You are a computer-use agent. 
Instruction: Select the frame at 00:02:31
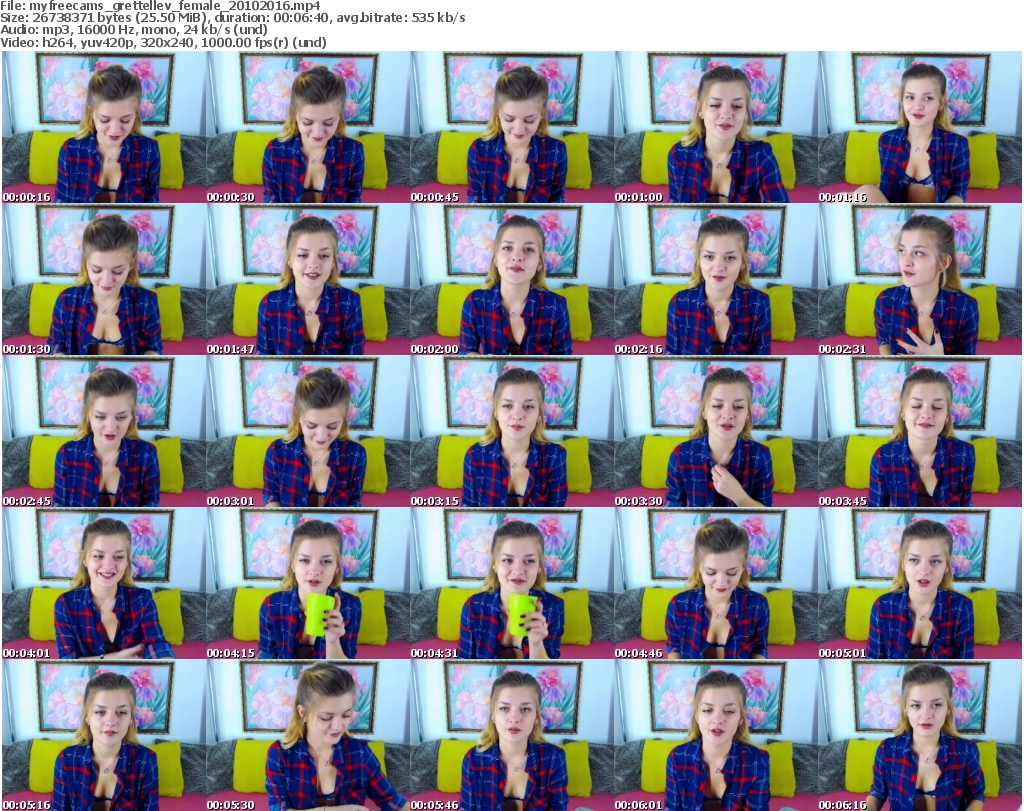point(919,279)
